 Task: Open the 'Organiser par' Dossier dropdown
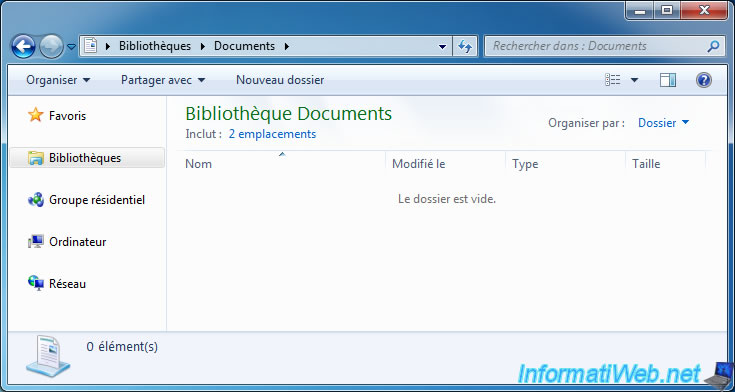[663, 123]
